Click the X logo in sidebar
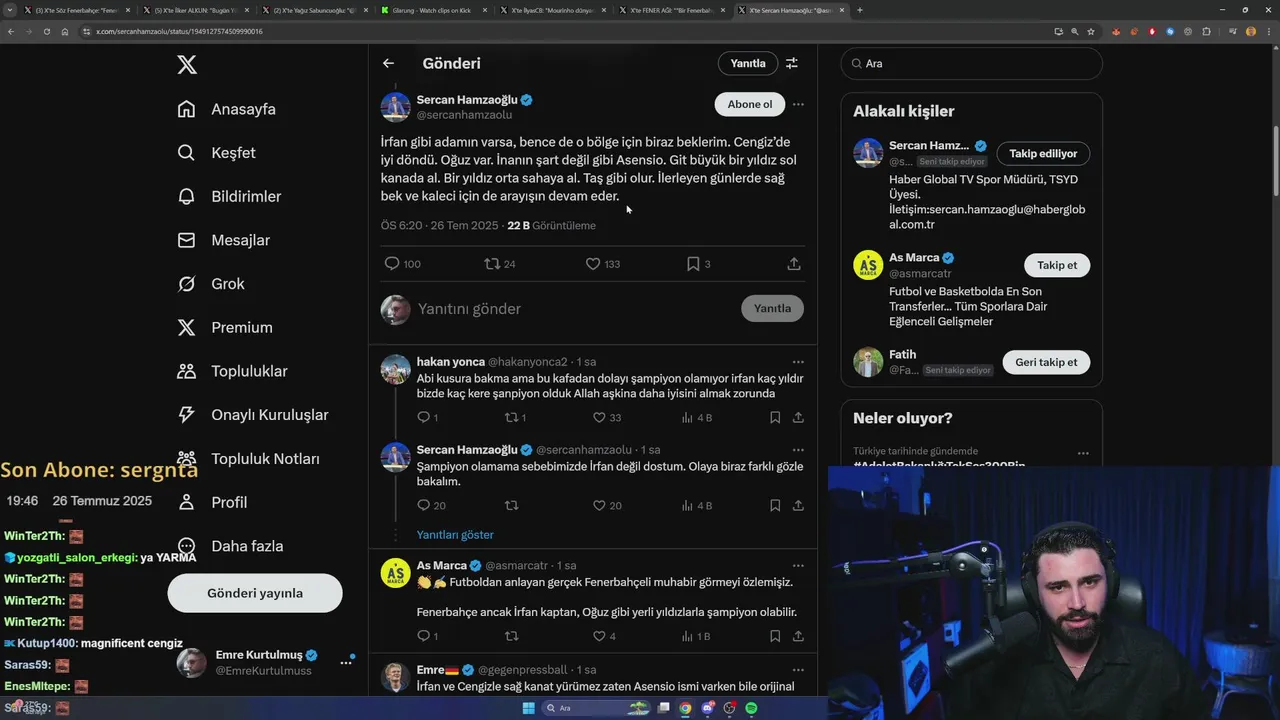Screen dimensions: 1280x720 pyautogui.click(x=187, y=65)
